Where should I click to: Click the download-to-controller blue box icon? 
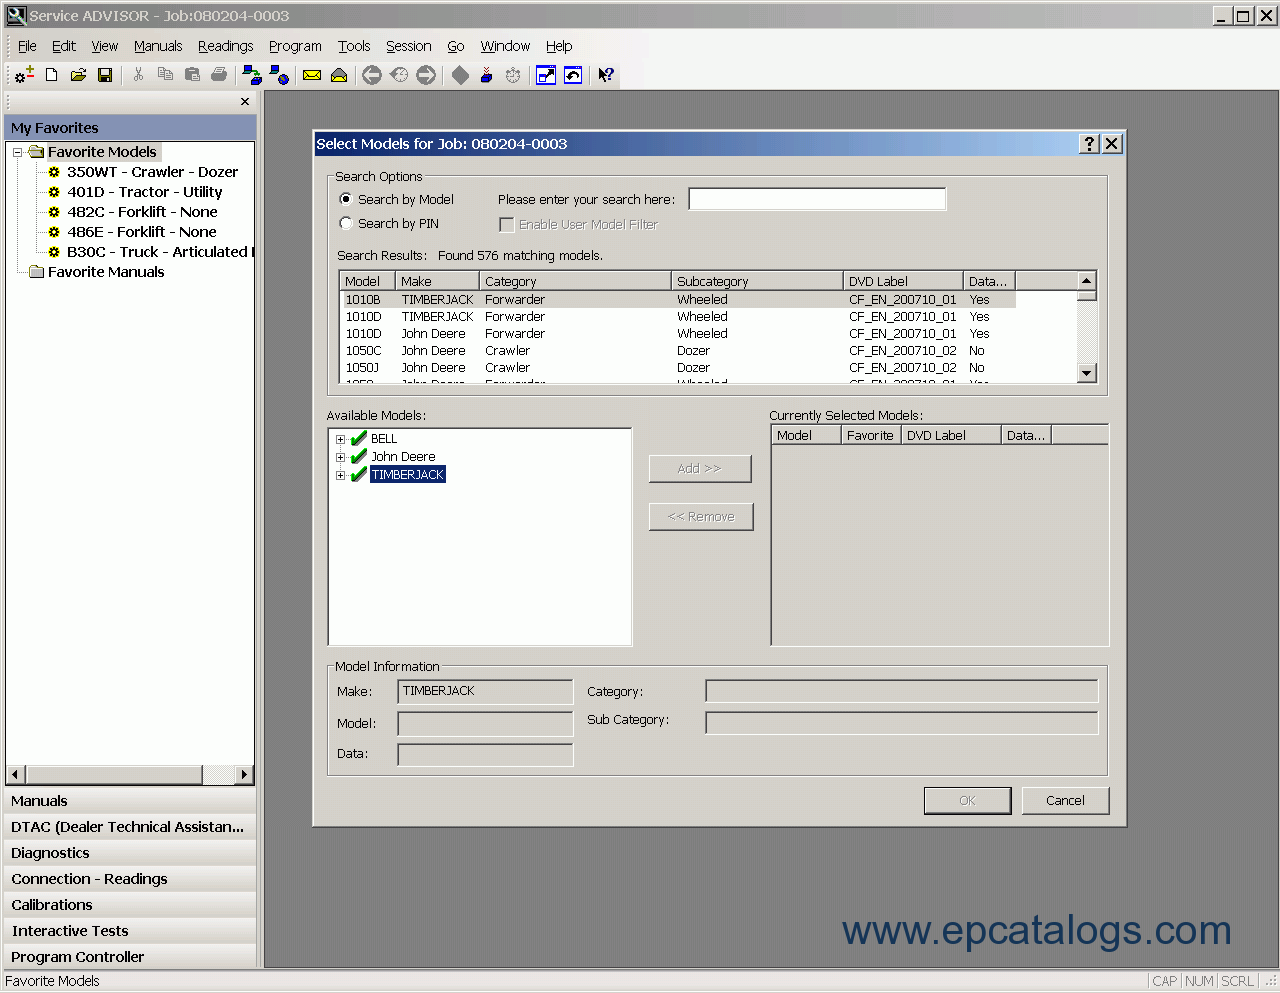[486, 75]
